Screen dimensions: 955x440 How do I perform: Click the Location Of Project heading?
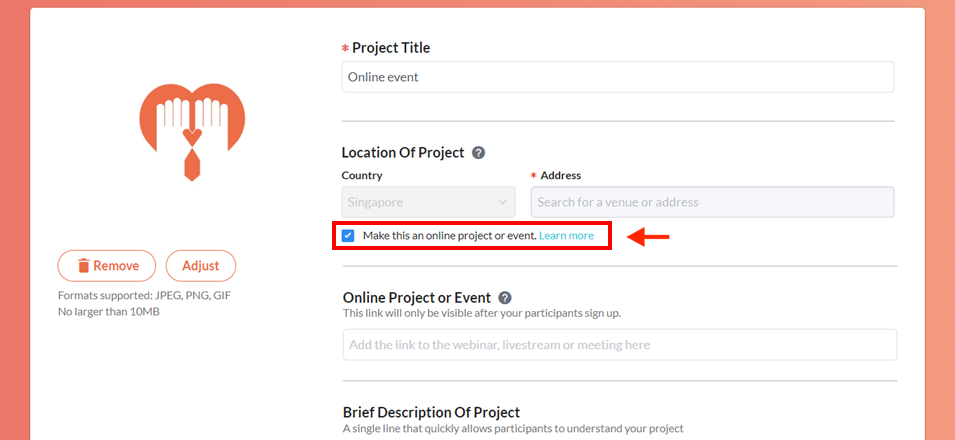(x=403, y=153)
